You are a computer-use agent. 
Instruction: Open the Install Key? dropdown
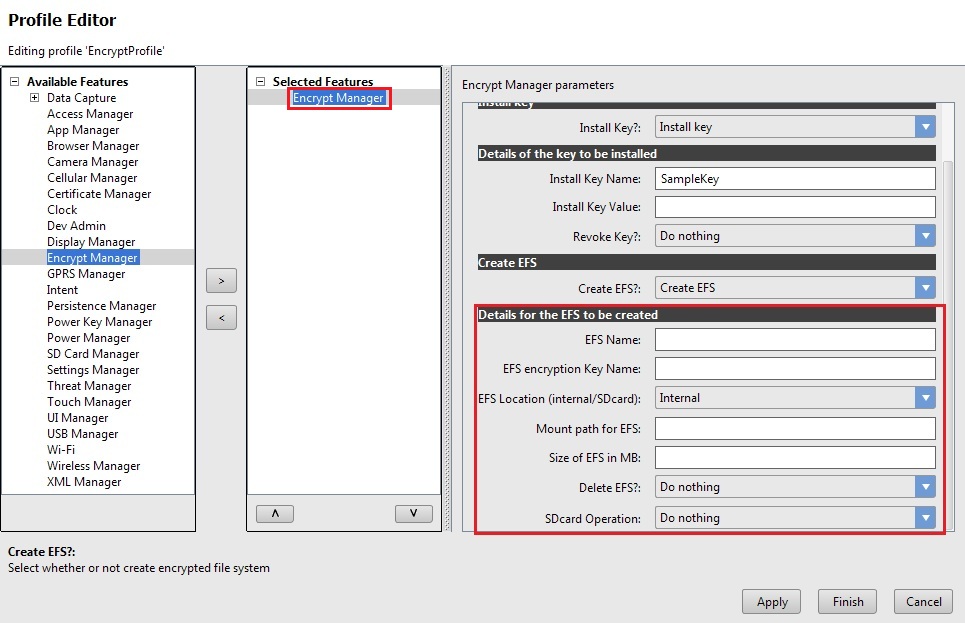coord(925,127)
